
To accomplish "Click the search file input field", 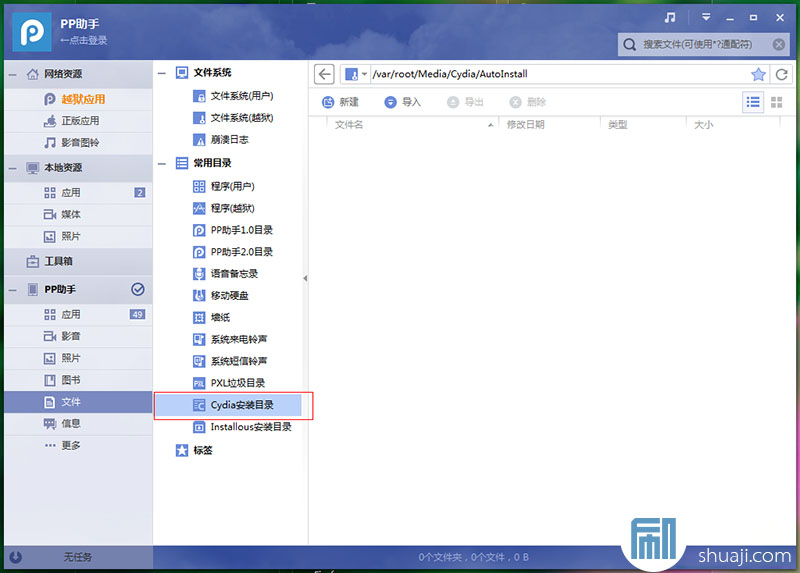I will point(704,44).
